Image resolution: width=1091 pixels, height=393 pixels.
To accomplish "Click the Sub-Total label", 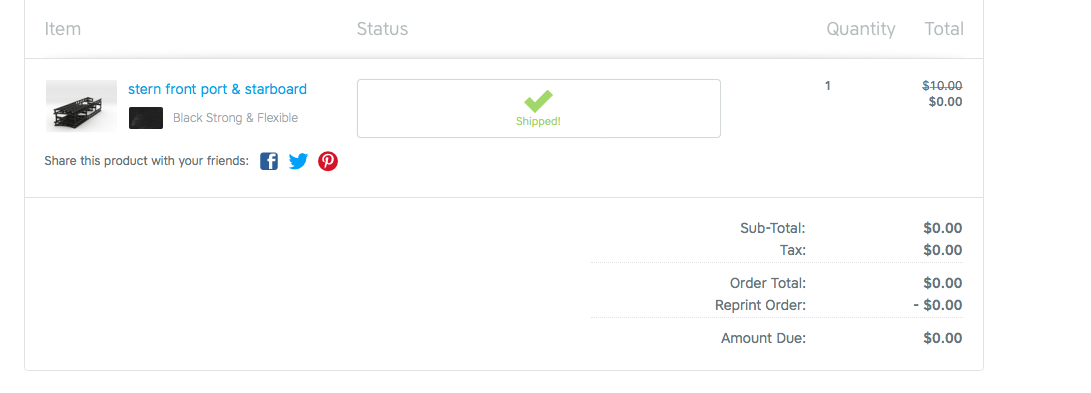I will click(772, 228).
